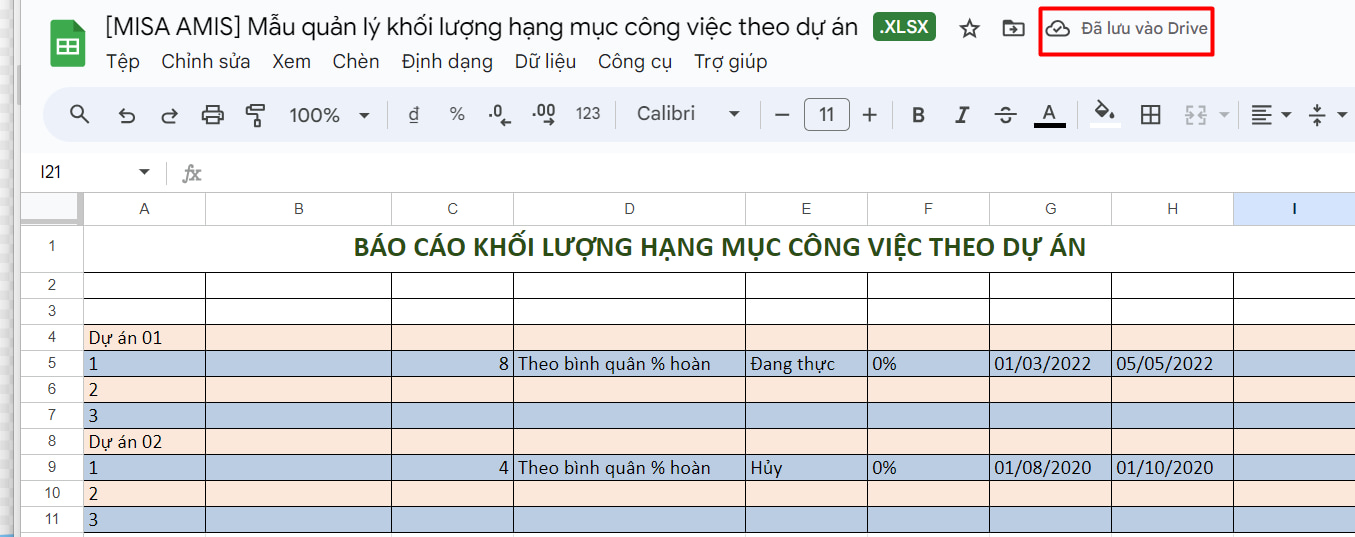Redo the last action

click(x=169, y=115)
